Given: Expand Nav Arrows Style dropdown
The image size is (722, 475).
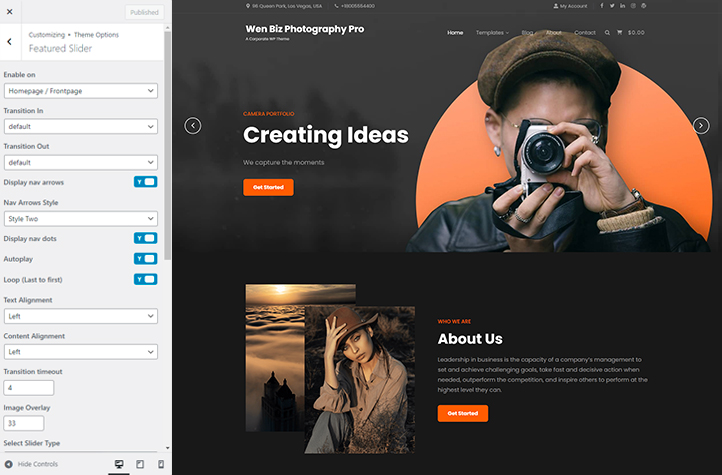Looking at the screenshot, I should pos(80,218).
